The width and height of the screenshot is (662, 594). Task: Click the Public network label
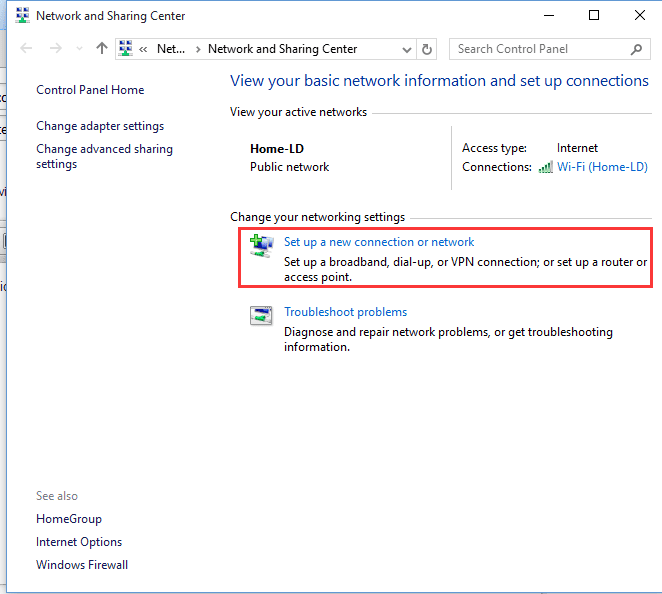pyautogui.click(x=290, y=167)
